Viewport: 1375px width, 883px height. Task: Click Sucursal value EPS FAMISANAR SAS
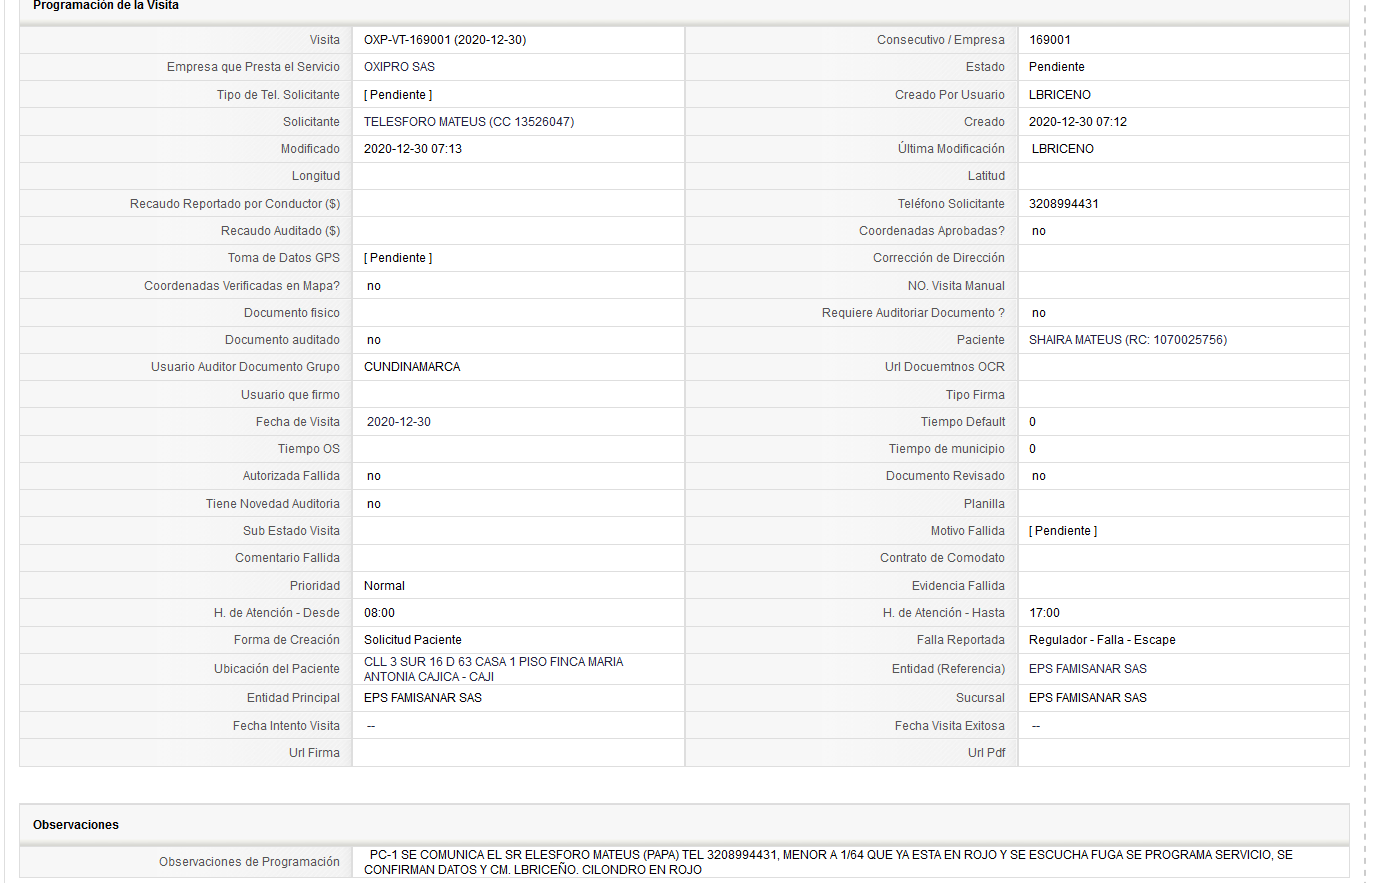(1088, 698)
